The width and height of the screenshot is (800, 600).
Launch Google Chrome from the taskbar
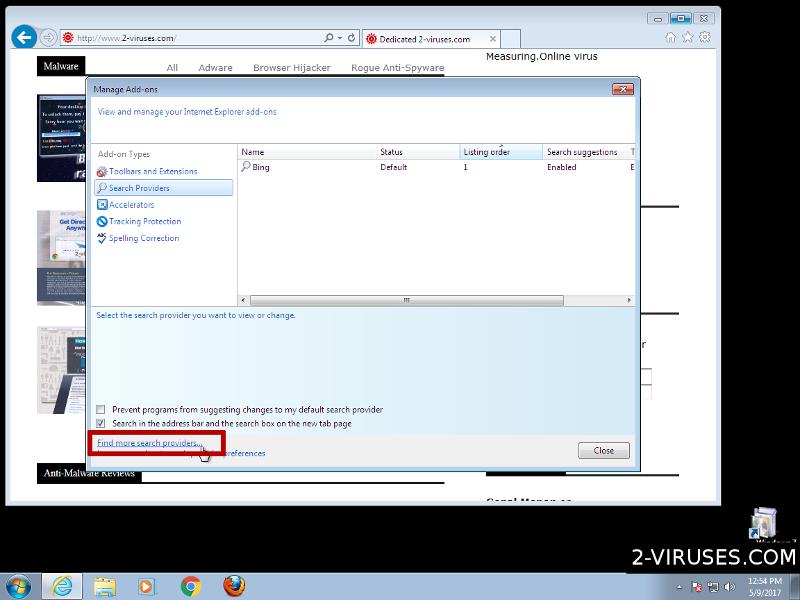click(x=191, y=586)
